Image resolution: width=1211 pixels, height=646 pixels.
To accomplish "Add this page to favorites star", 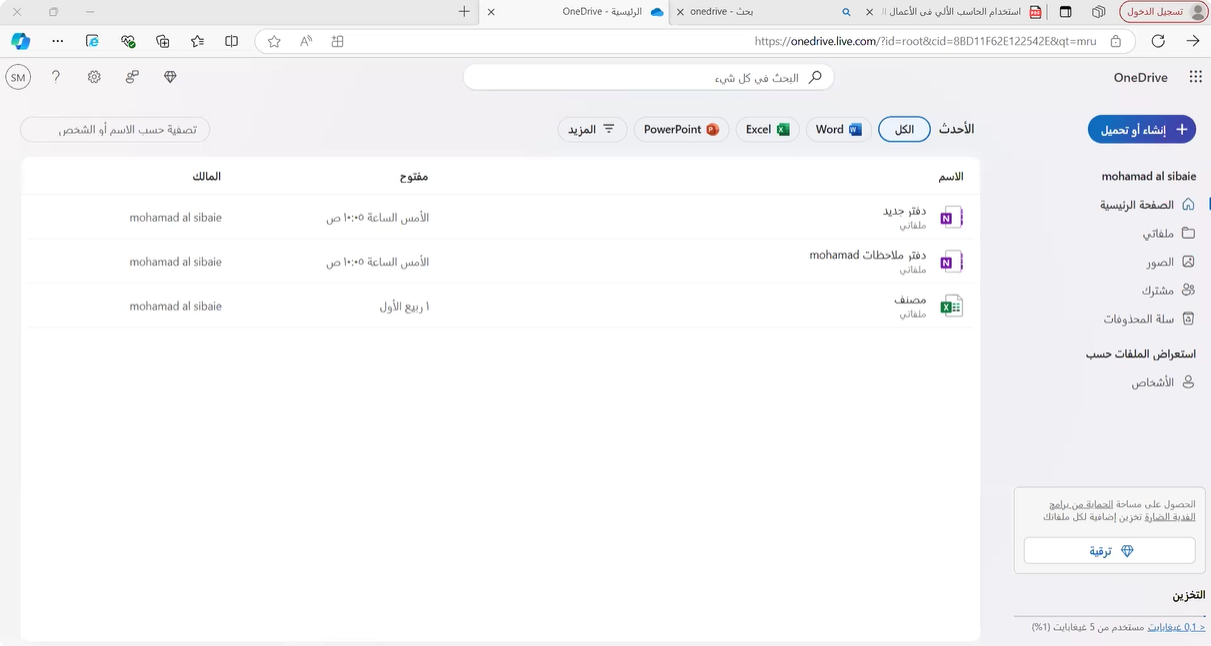I will (x=274, y=41).
